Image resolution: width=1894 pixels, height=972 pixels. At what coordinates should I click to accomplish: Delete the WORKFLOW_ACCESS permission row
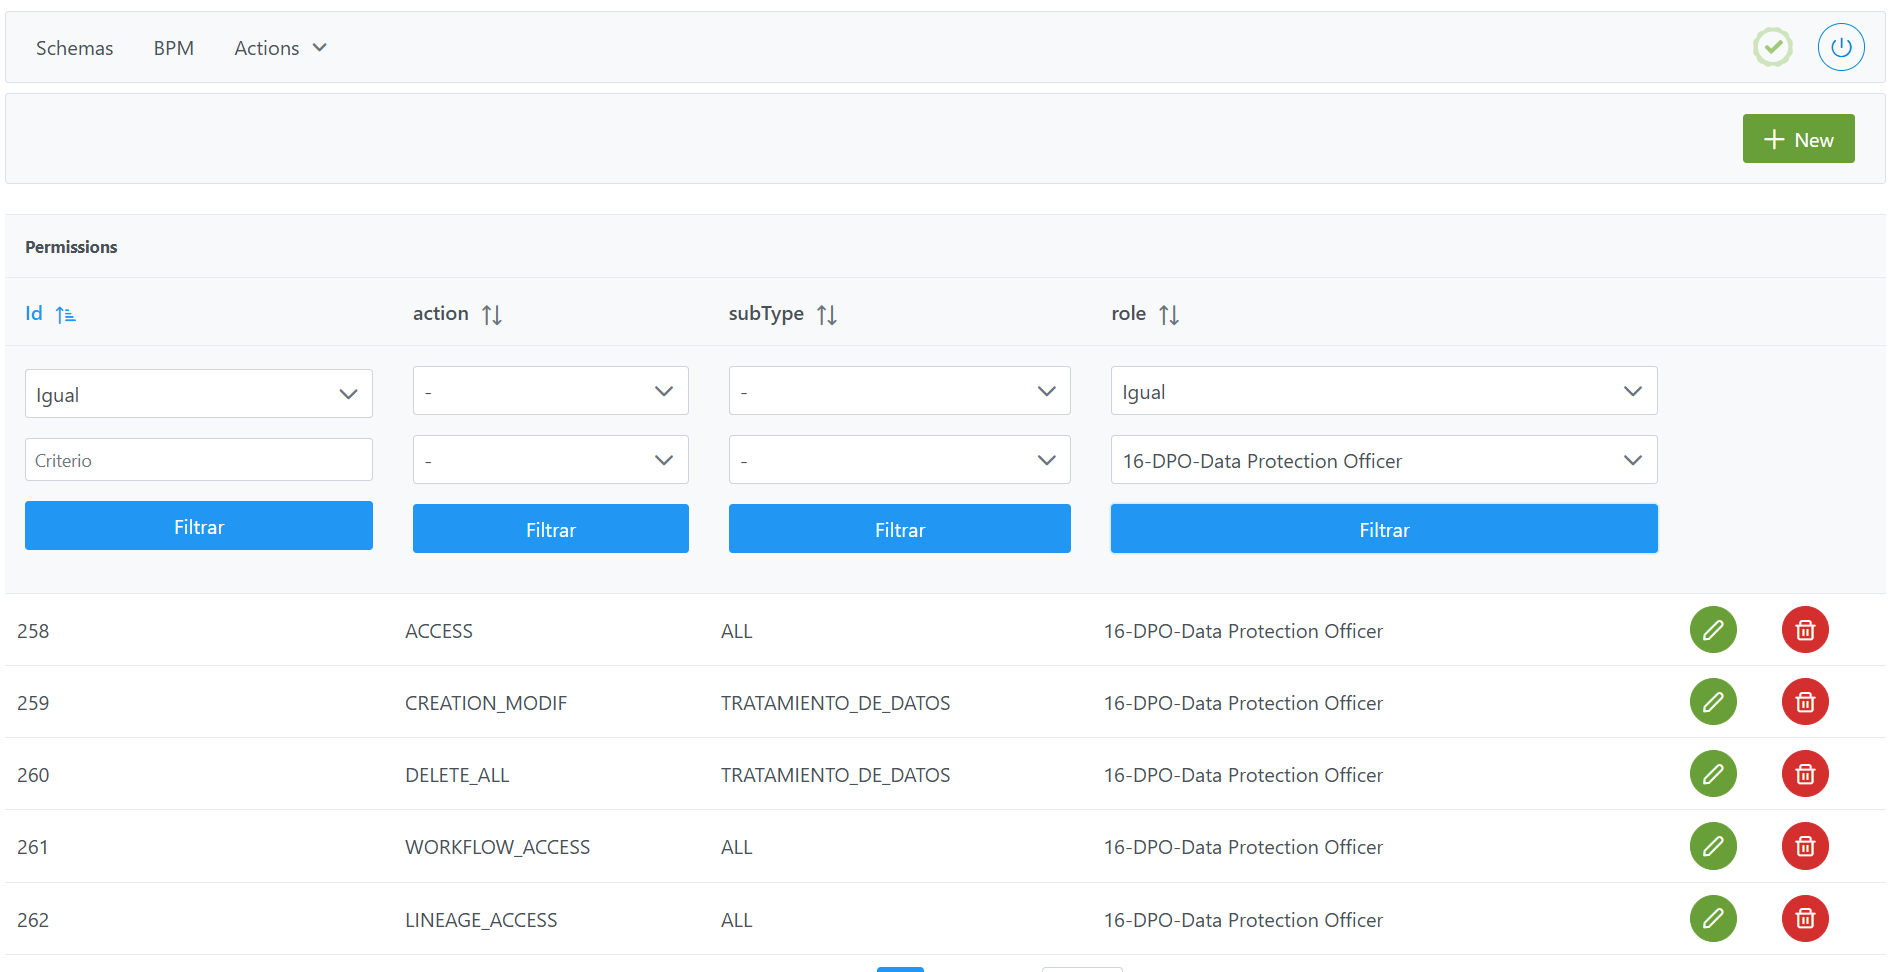(1804, 846)
